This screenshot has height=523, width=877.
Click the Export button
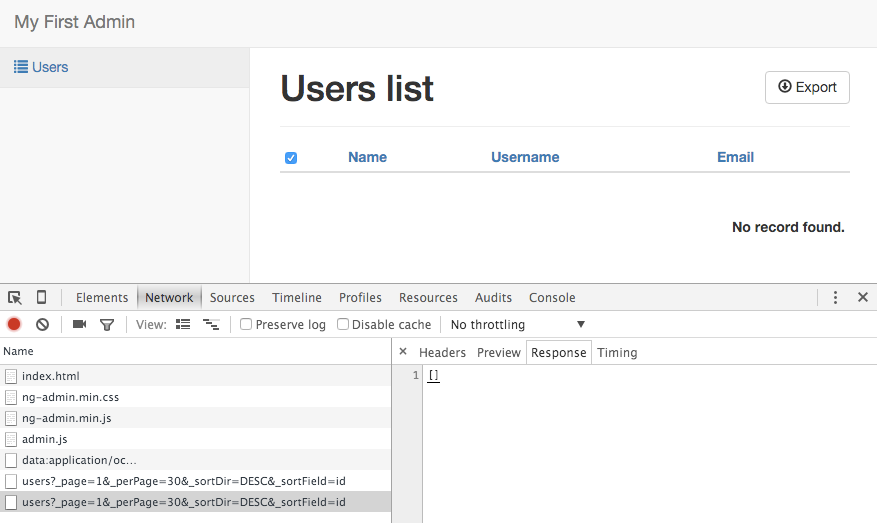point(807,87)
